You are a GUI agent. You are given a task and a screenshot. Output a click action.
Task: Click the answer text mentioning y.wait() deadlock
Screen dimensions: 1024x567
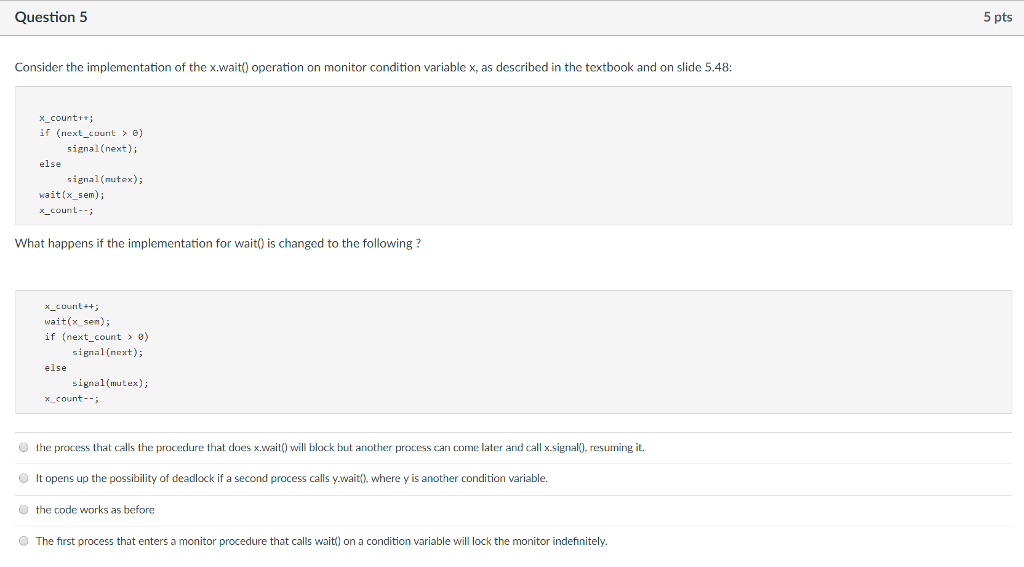click(291, 479)
